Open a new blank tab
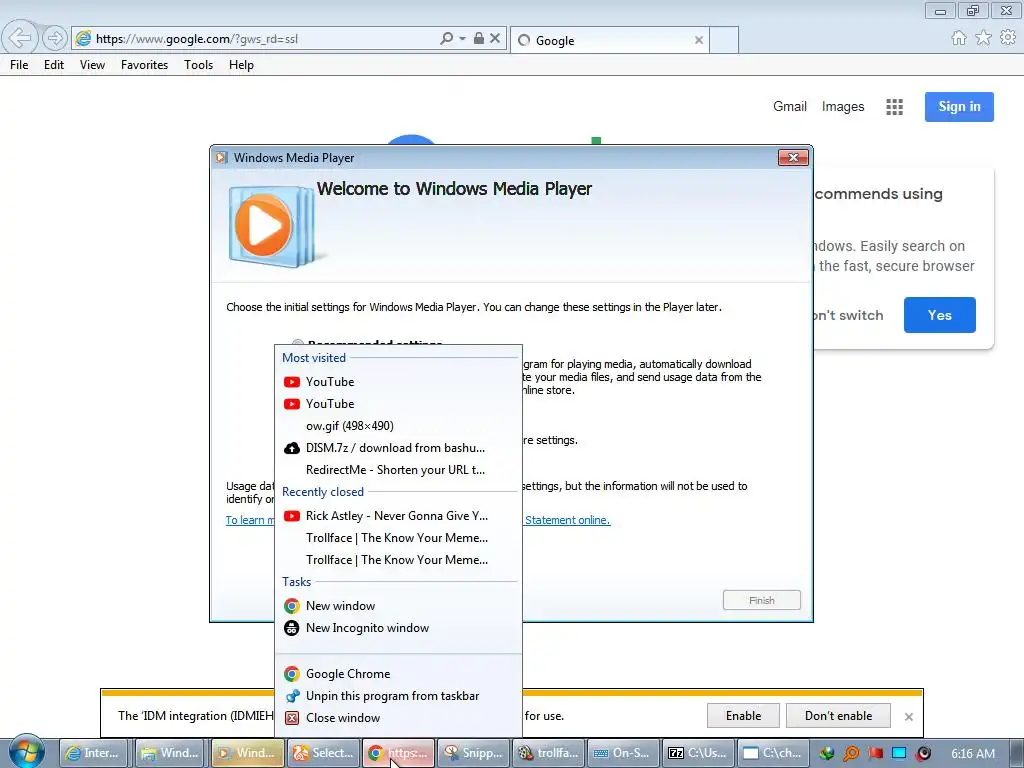1024x768 pixels. [724, 40]
